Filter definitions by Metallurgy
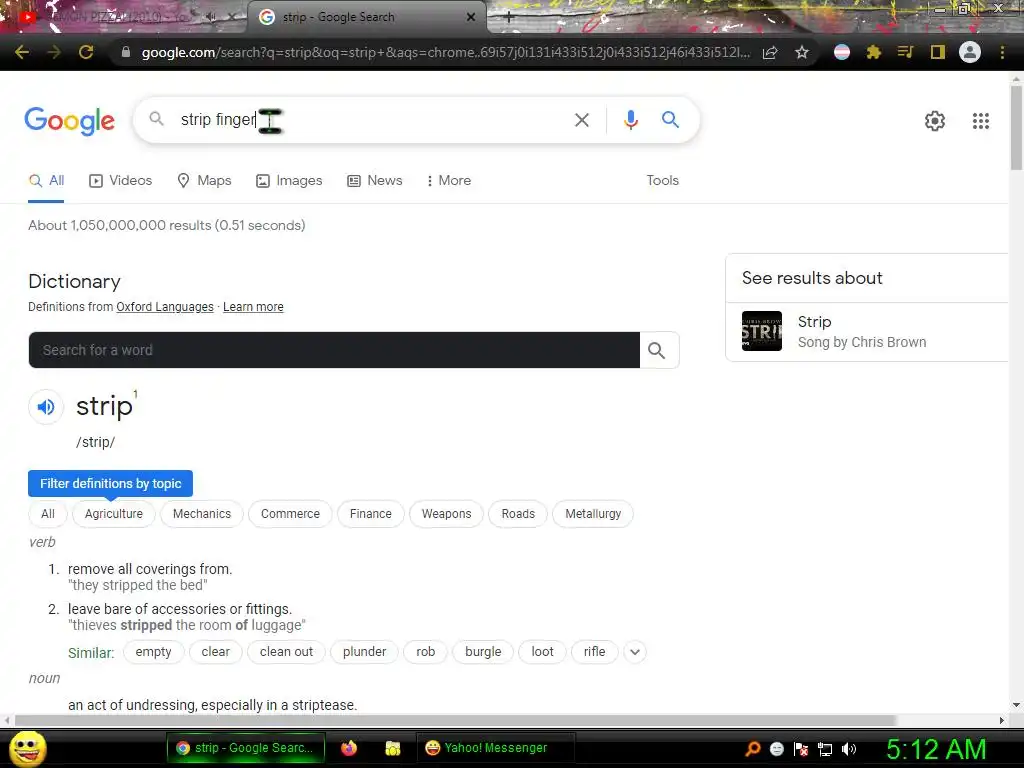The width and height of the screenshot is (1024, 768). [593, 514]
